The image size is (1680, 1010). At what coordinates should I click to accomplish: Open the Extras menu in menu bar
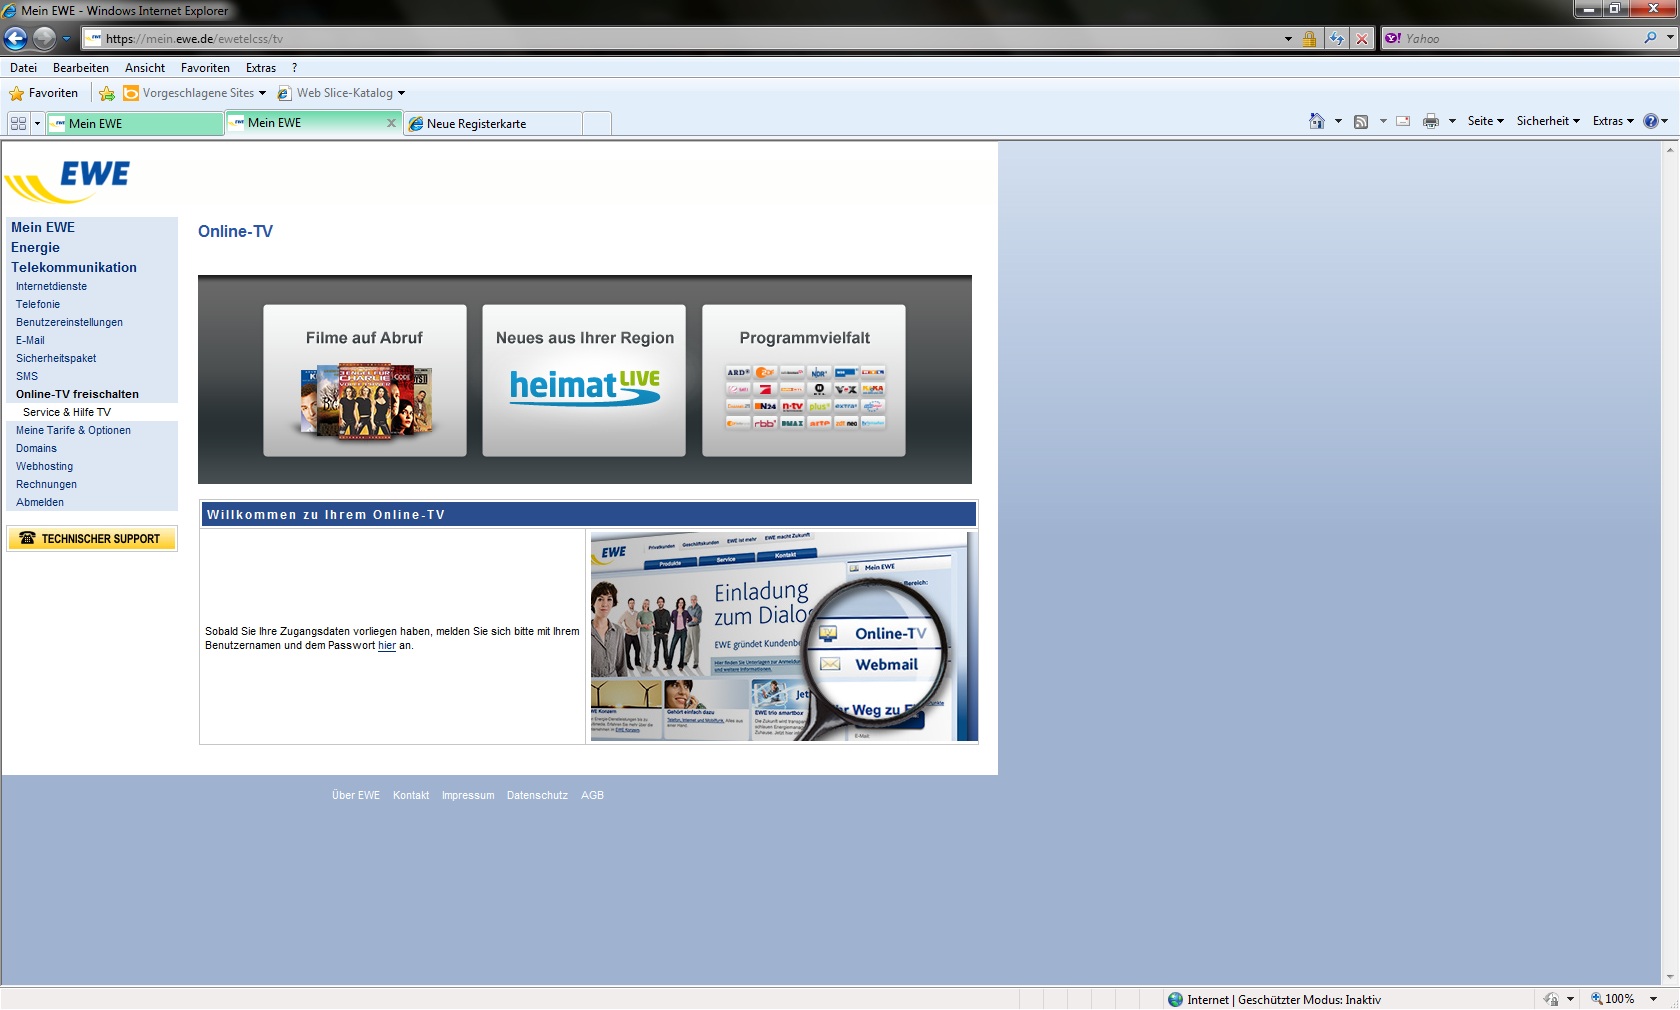tap(261, 68)
